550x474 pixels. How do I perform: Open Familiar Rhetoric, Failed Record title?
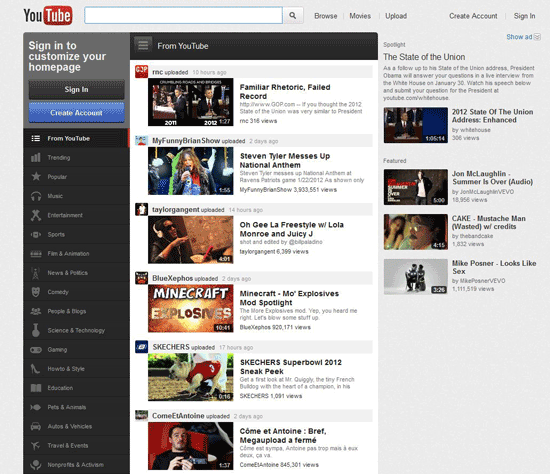285,92
